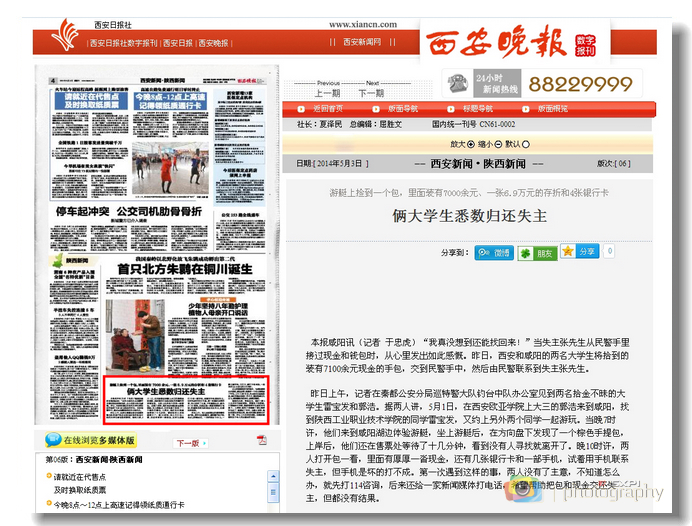This screenshot has width=692, height=526.
Task: Go to 上一期 previous issue
Action: [328, 93]
